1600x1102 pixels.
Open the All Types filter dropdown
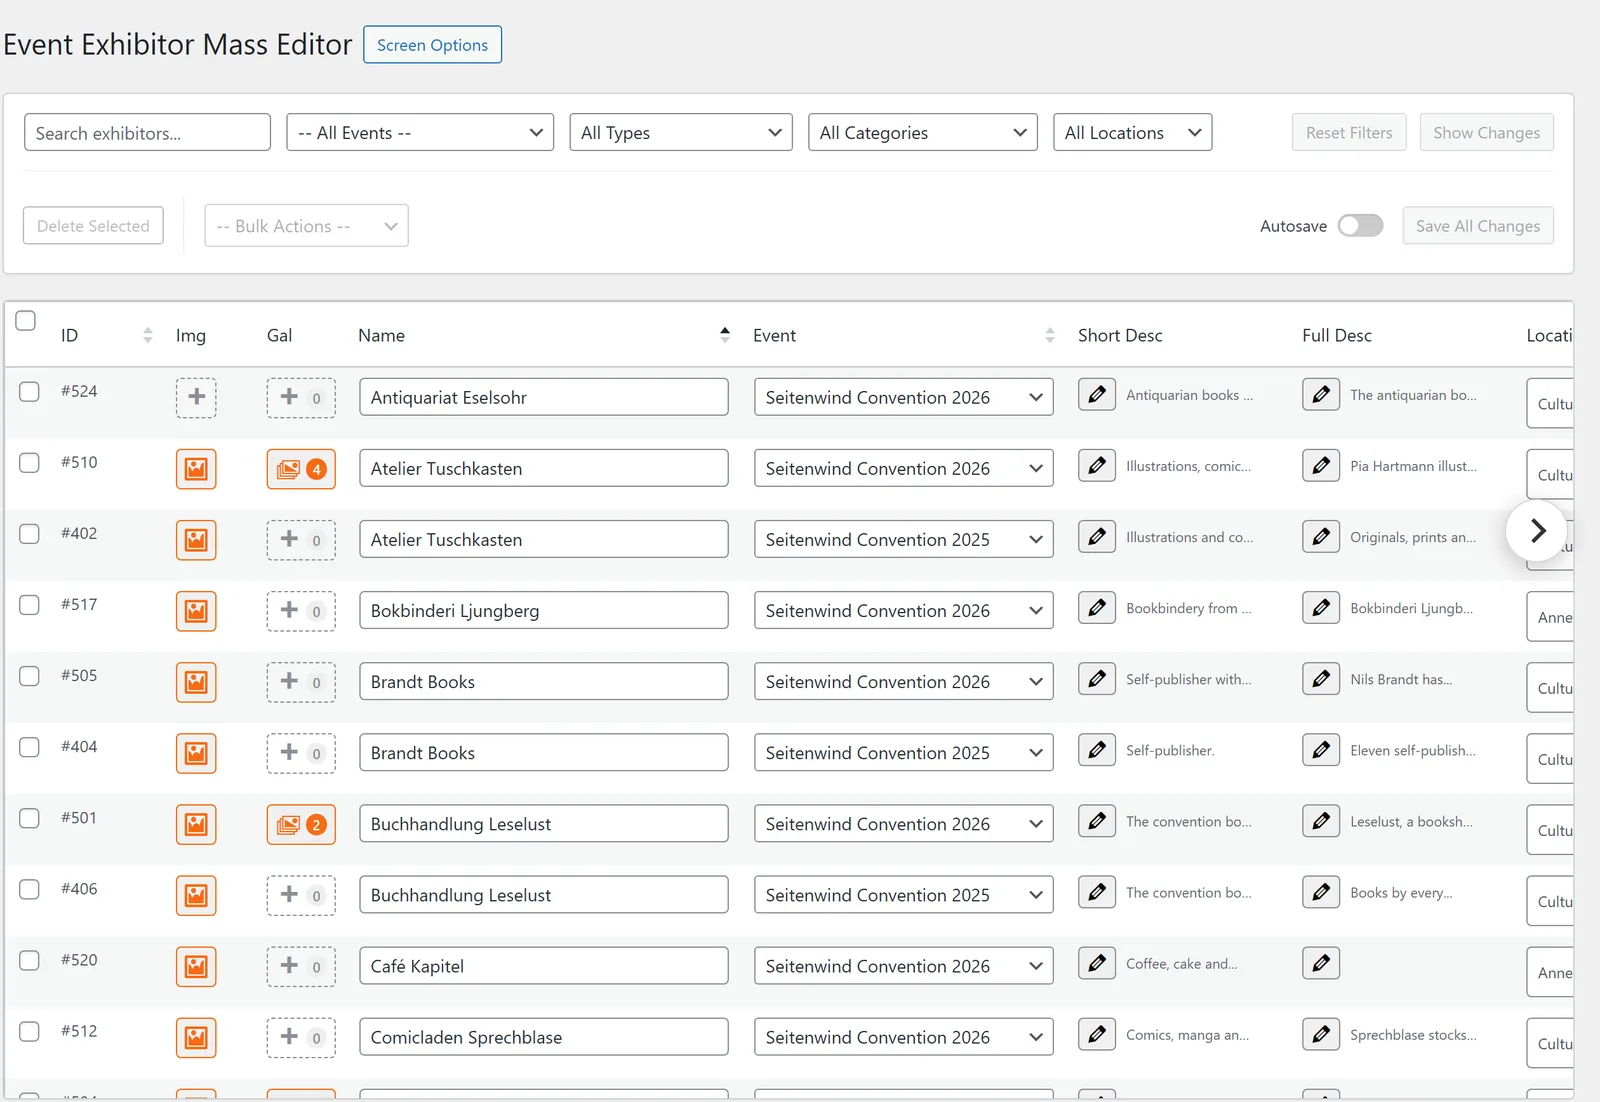click(681, 133)
